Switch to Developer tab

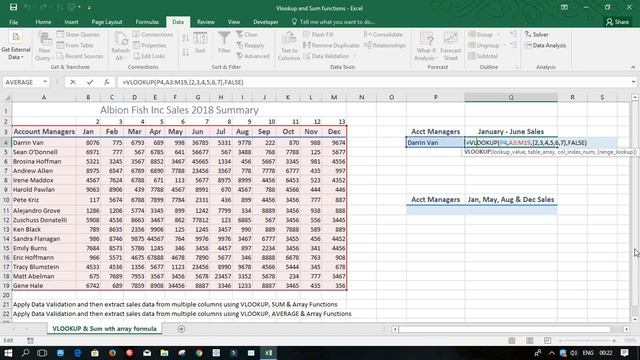[x=266, y=22]
